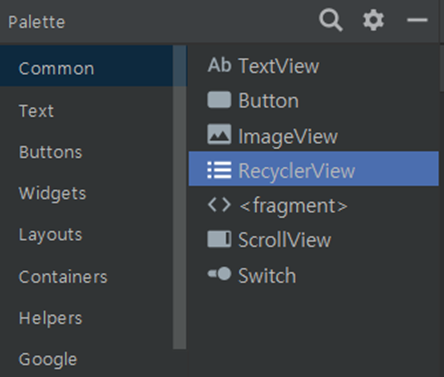Open the Palette search icon
The image size is (444, 377).
pyautogui.click(x=330, y=20)
